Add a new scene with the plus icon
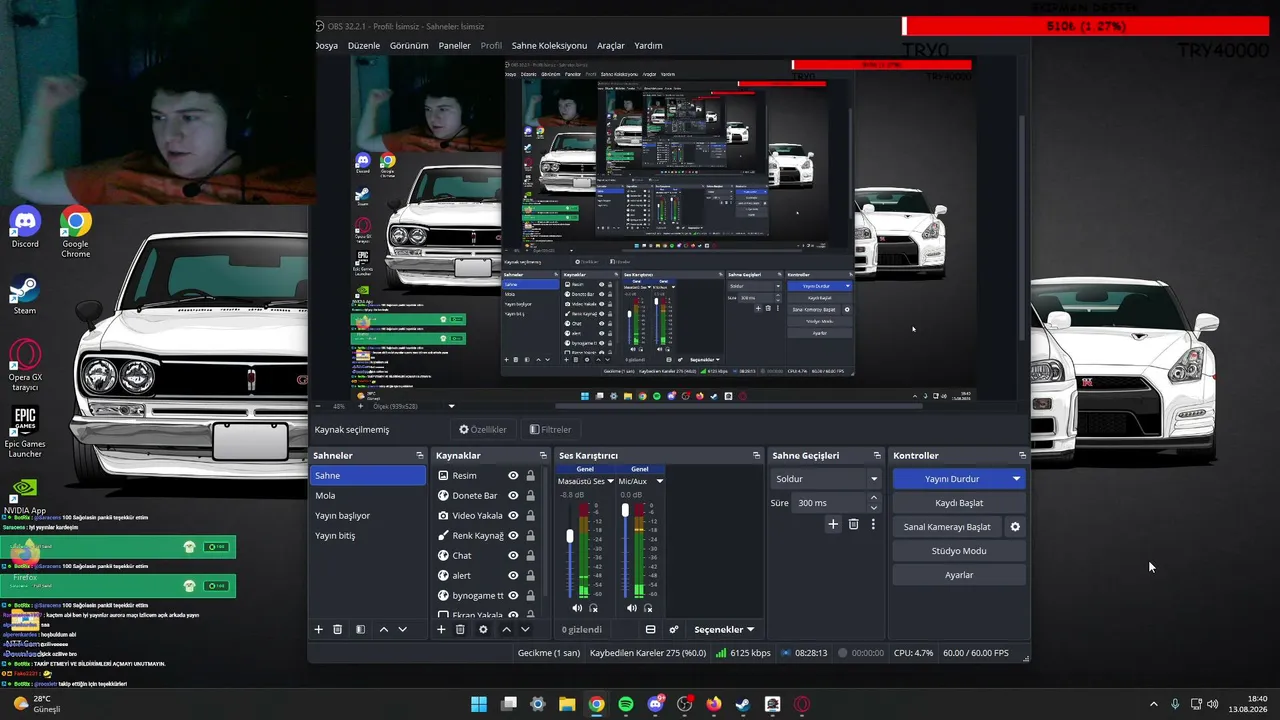 (x=319, y=629)
